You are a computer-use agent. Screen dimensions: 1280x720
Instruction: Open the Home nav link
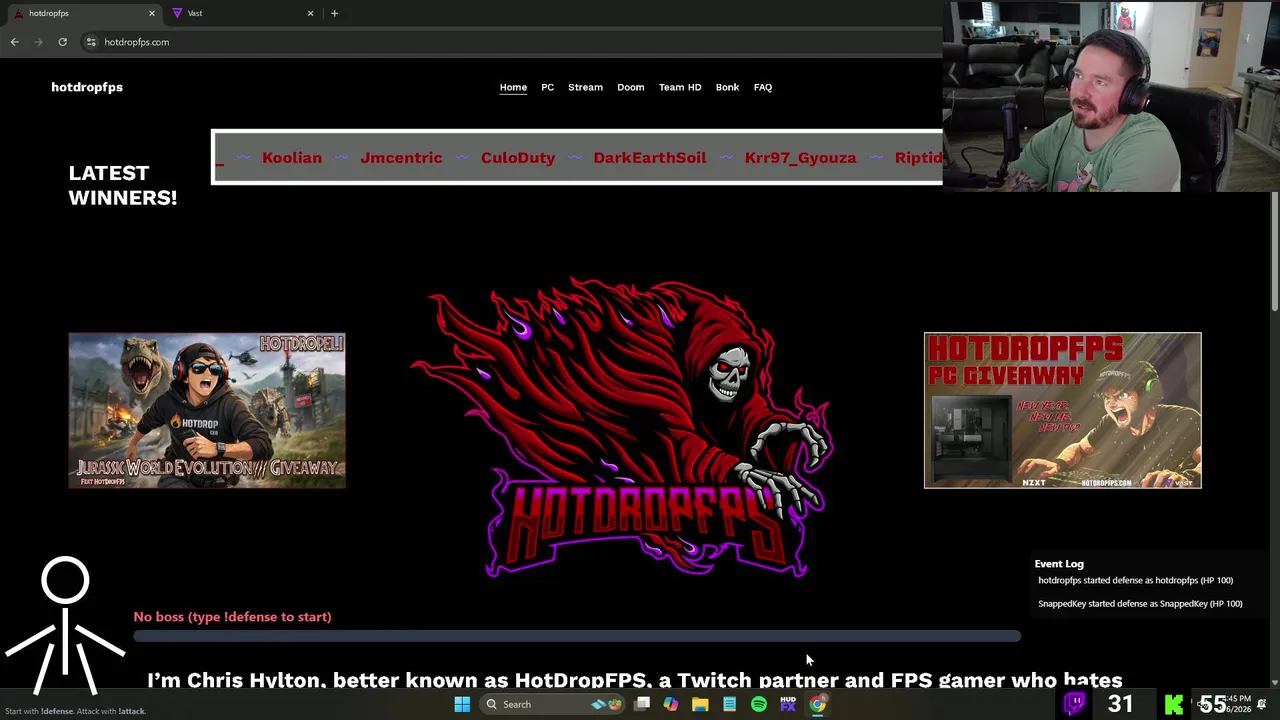coord(513,87)
